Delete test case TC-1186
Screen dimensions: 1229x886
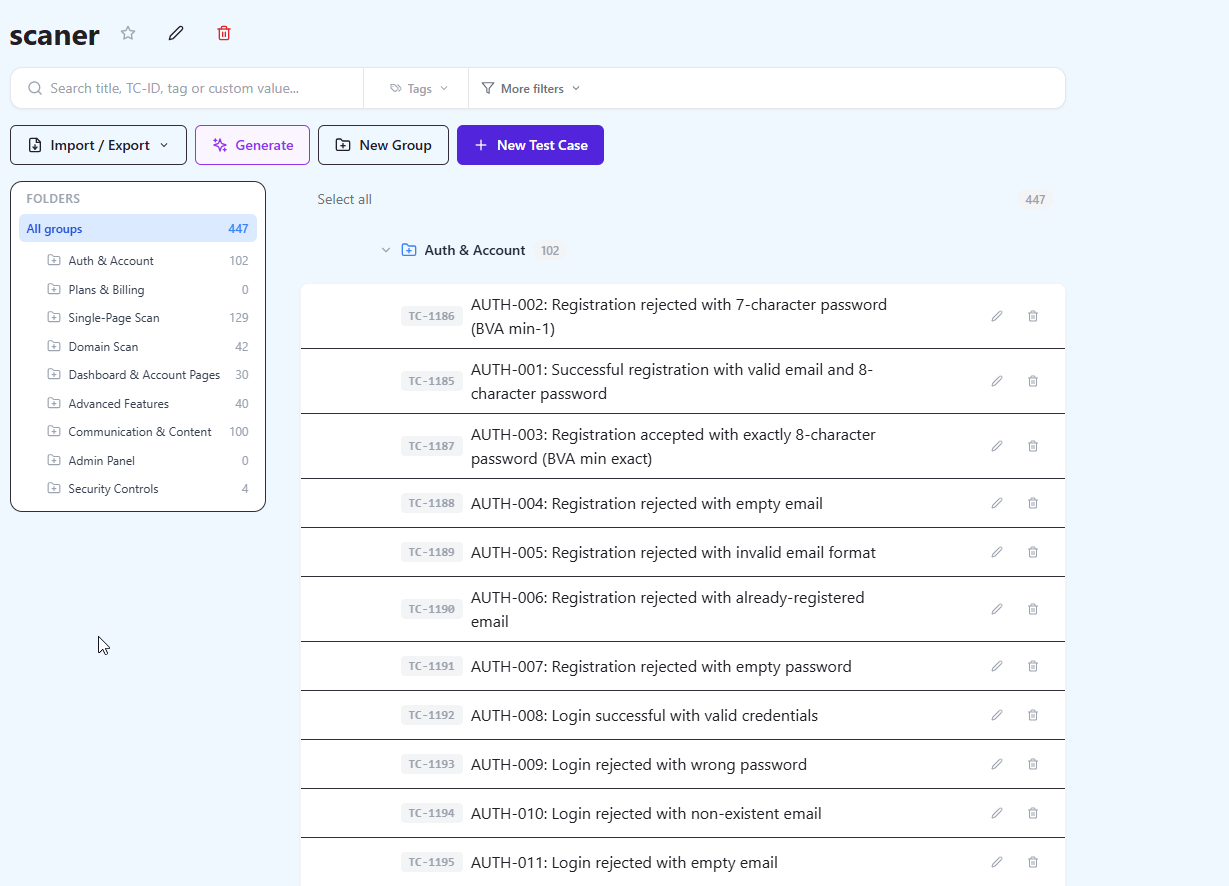[1033, 316]
